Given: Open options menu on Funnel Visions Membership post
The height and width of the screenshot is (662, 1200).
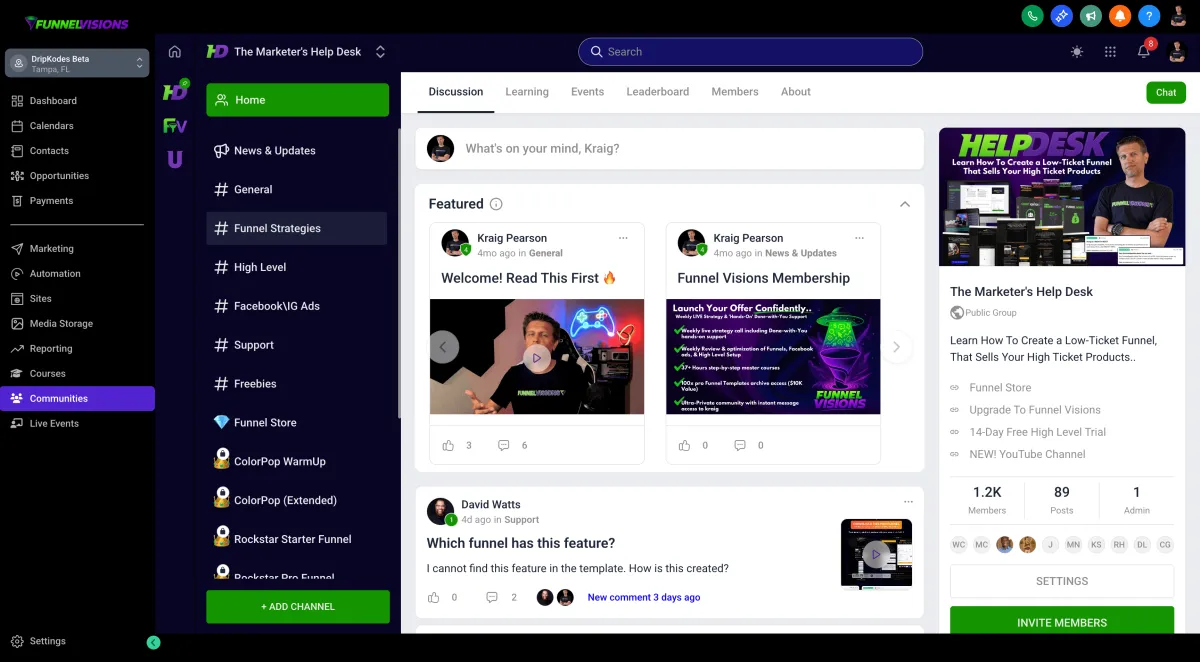Looking at the screenshot, I should [859, 238].
